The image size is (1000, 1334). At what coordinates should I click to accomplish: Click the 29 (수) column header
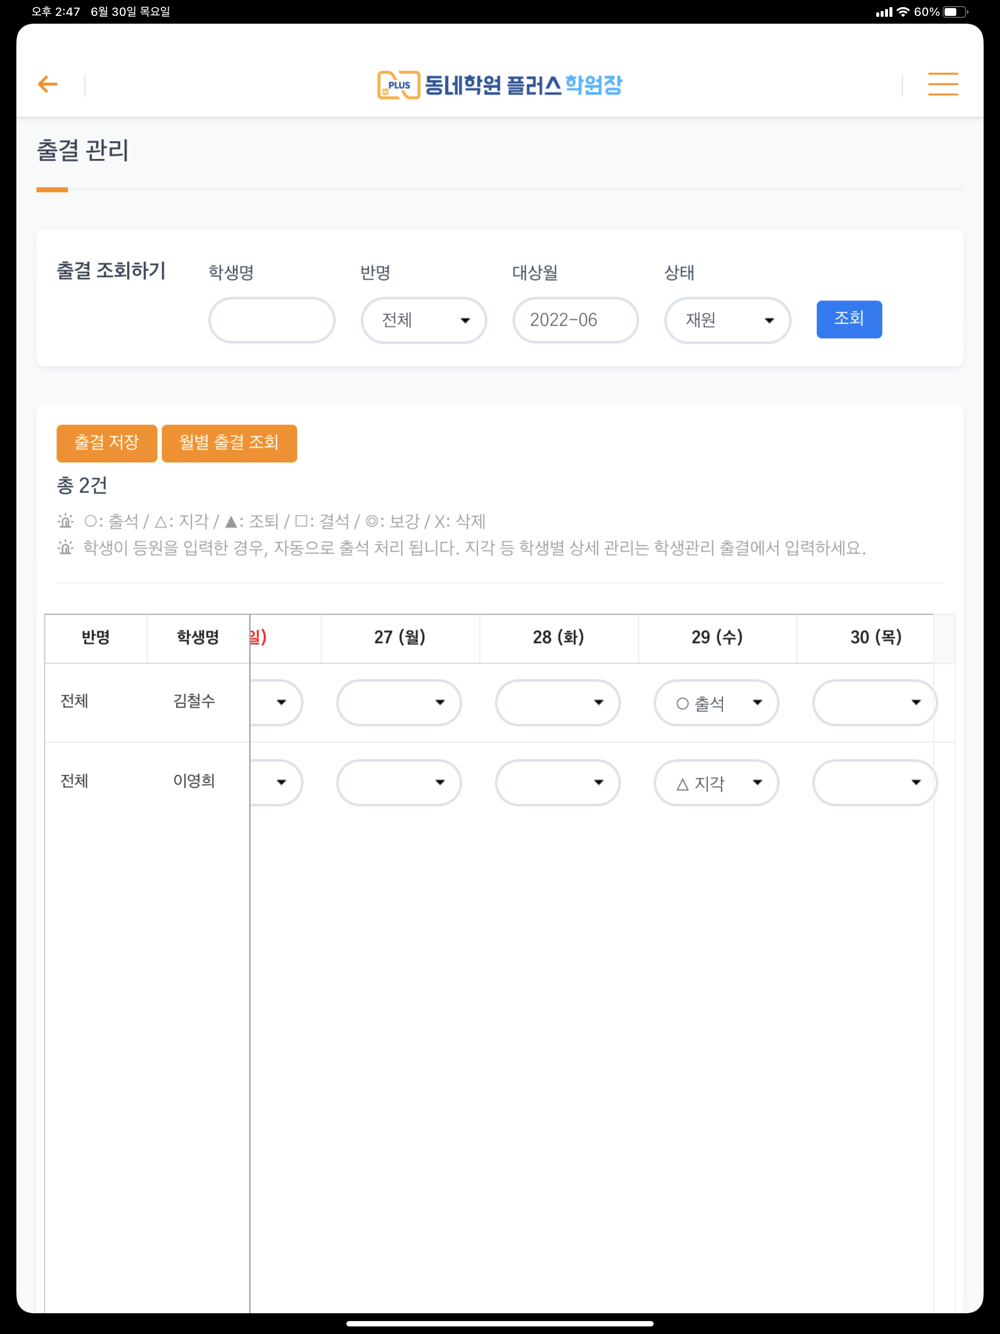coord(717,638)
